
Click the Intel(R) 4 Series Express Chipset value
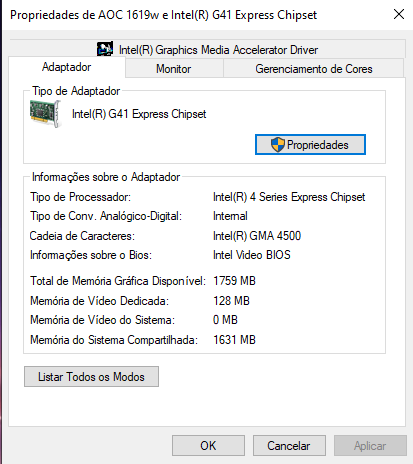289,197
